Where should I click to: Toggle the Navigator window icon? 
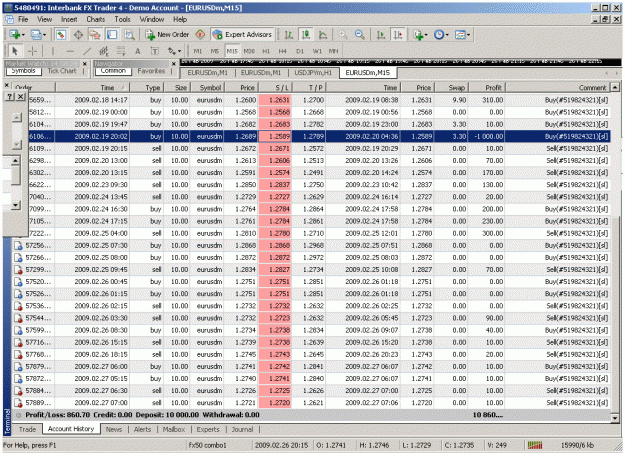pyautogui.click(x=95, y=35)
